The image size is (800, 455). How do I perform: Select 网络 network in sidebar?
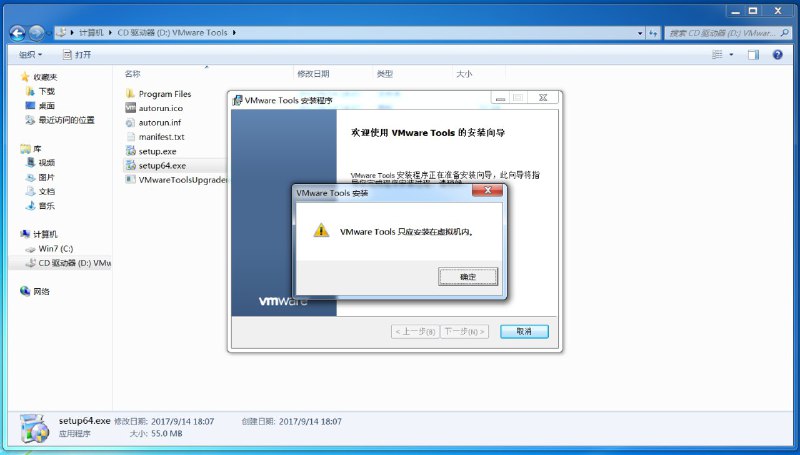point(35,291)
